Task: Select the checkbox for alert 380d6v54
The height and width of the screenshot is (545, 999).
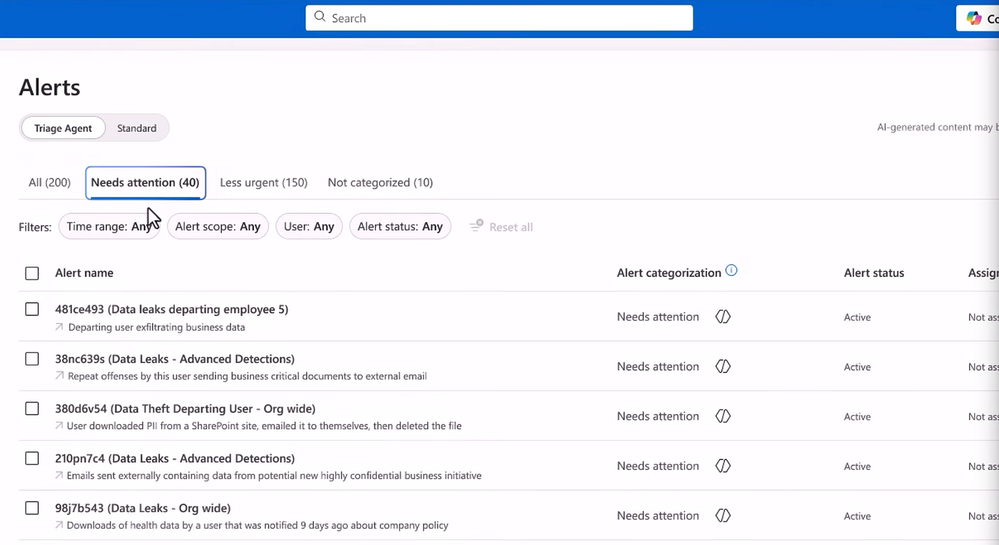Action: [32, 409]
